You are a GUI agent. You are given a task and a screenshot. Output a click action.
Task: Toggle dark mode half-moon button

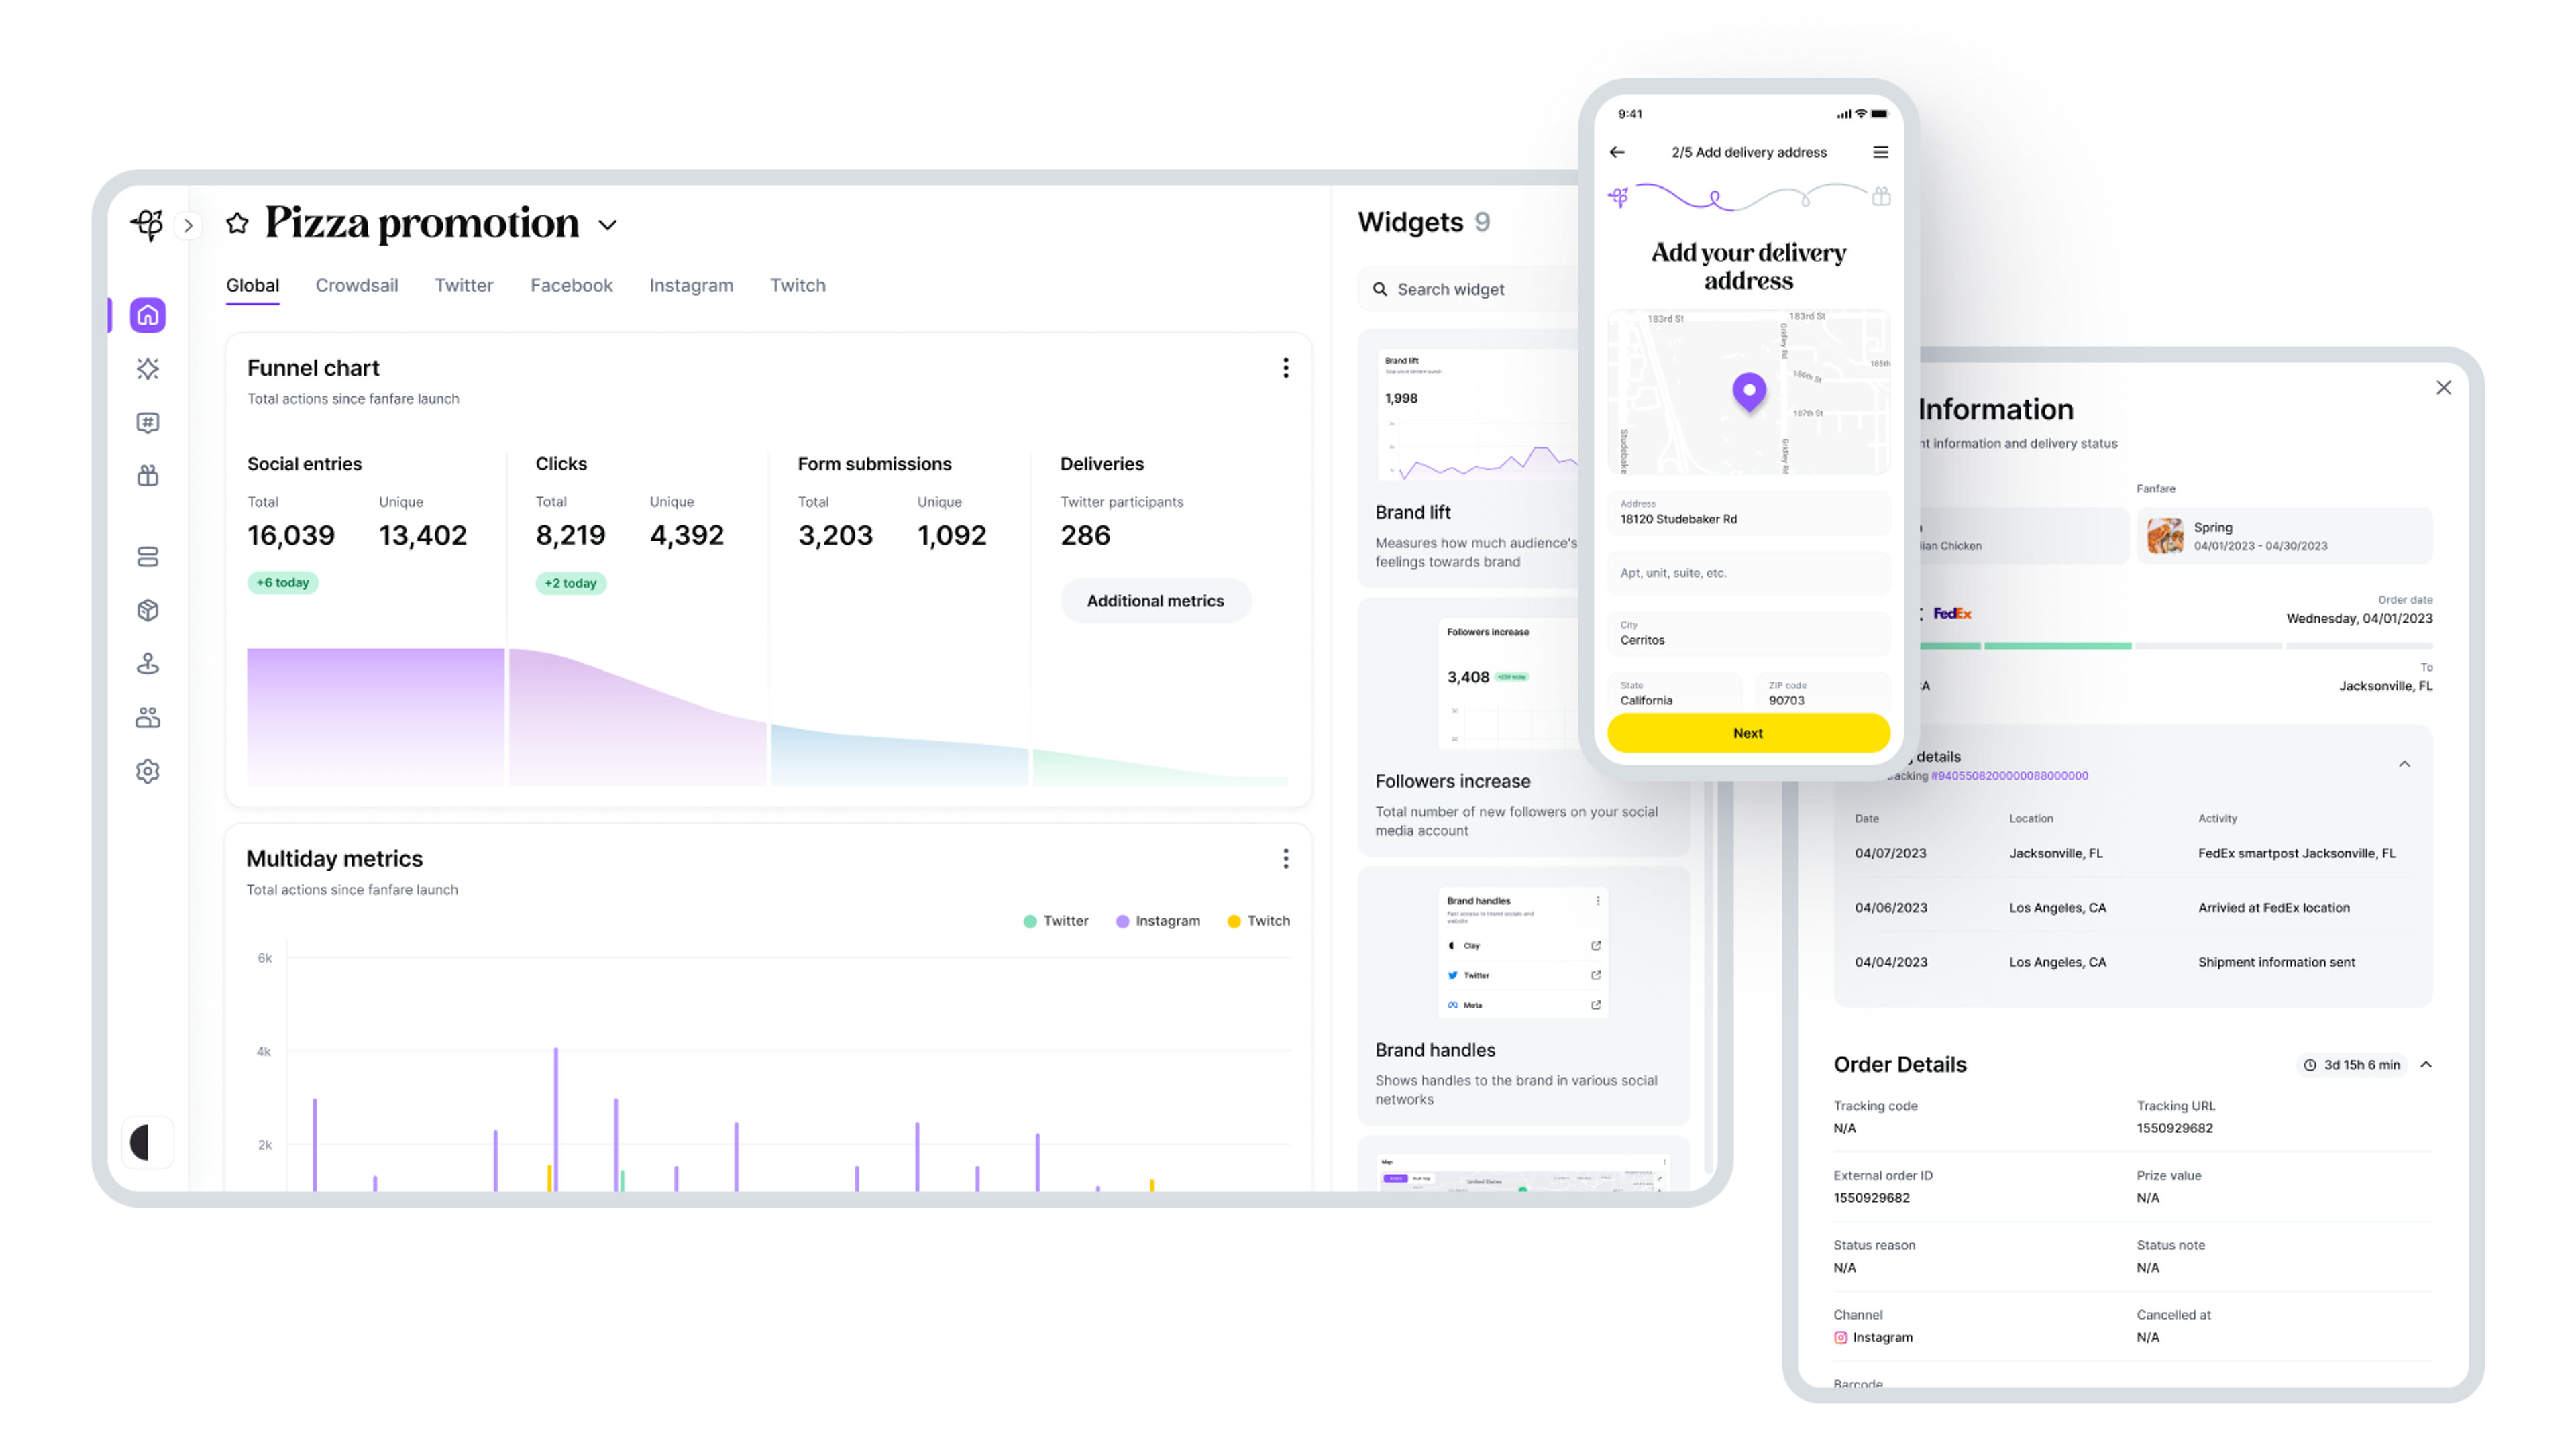(147, 1142)
